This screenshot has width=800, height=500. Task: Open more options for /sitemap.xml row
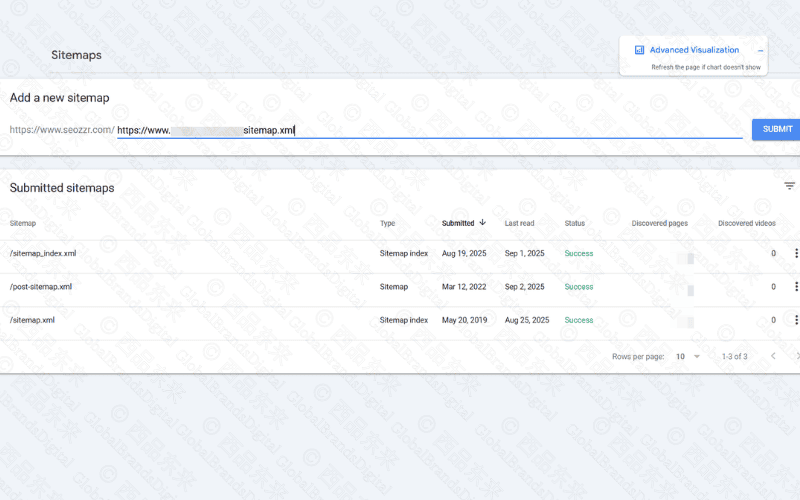click(x=796, y=320)
